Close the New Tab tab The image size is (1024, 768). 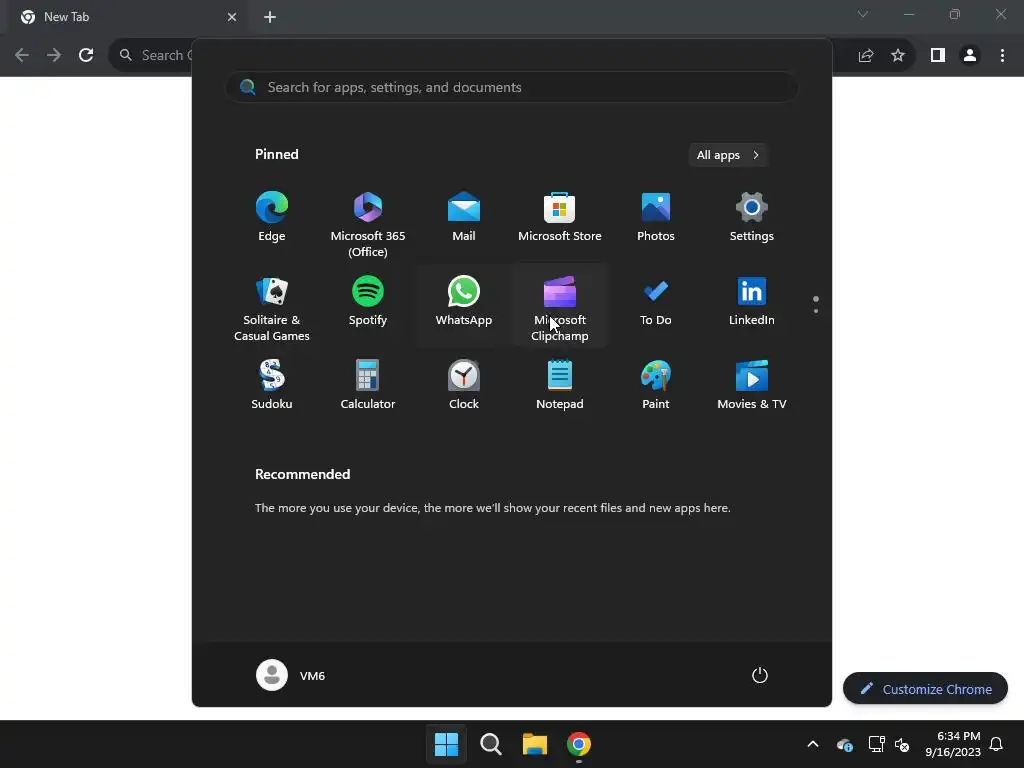click(x=232, y=17)
